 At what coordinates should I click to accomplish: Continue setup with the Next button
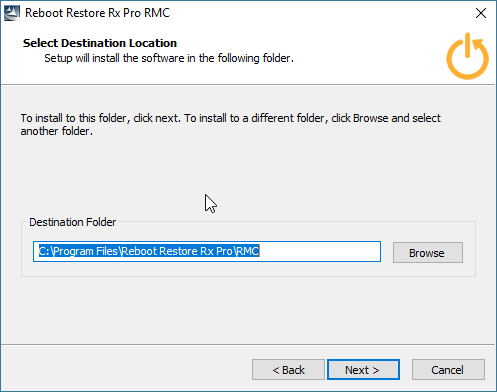click(363, 370)
